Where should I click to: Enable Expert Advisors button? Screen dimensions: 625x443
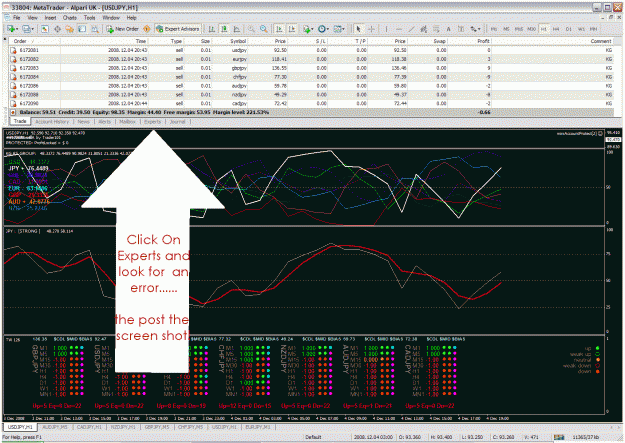coord(177,29)
